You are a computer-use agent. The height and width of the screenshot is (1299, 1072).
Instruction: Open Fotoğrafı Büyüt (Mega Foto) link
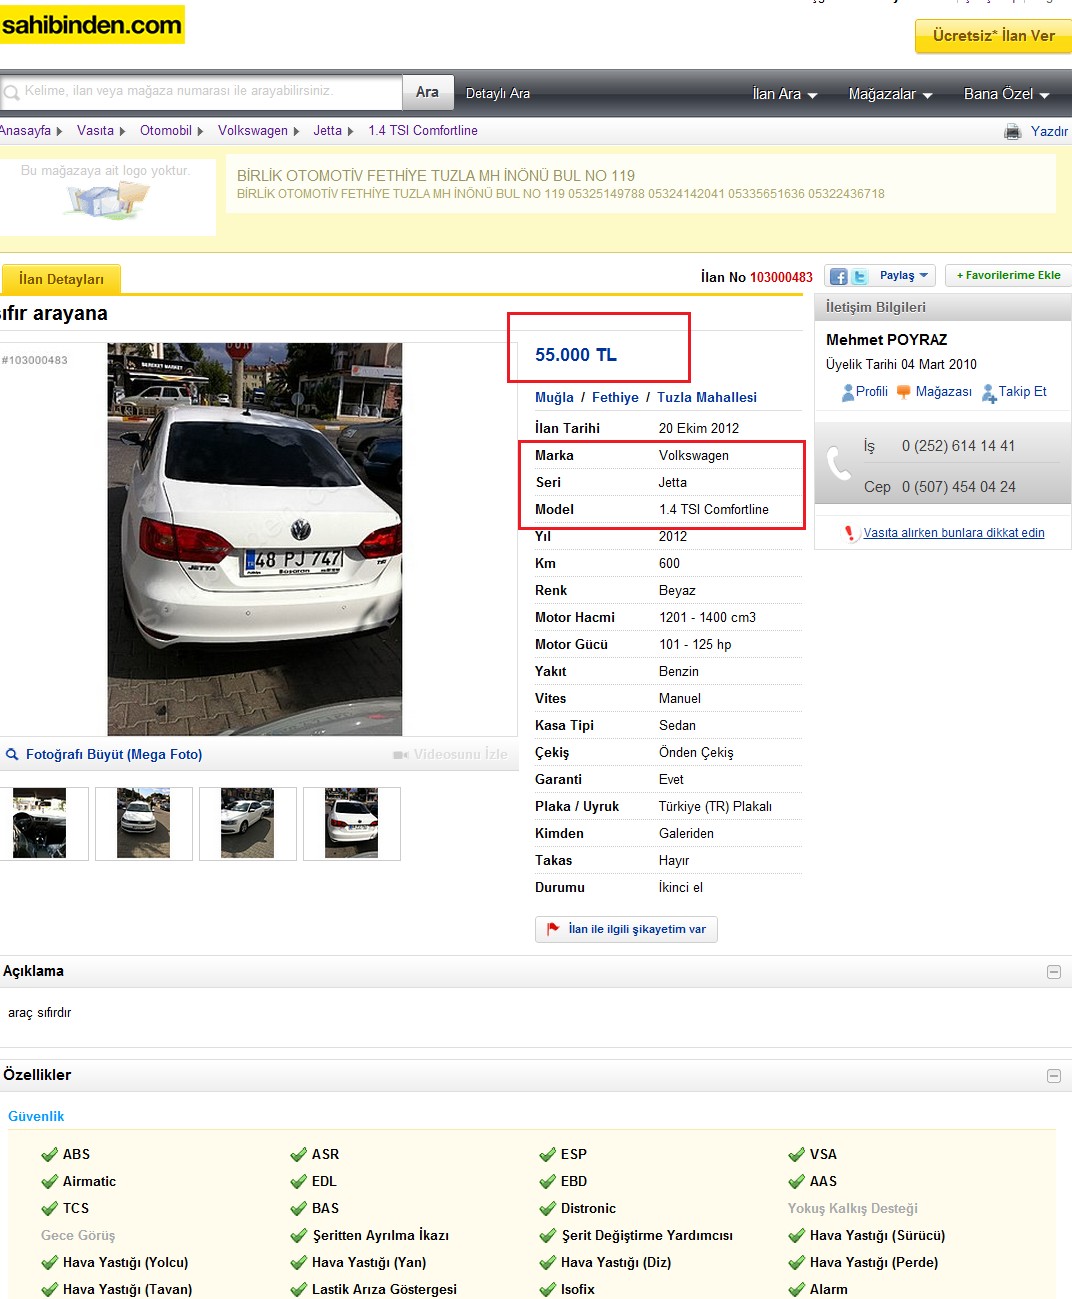click(x=114, y=755)
